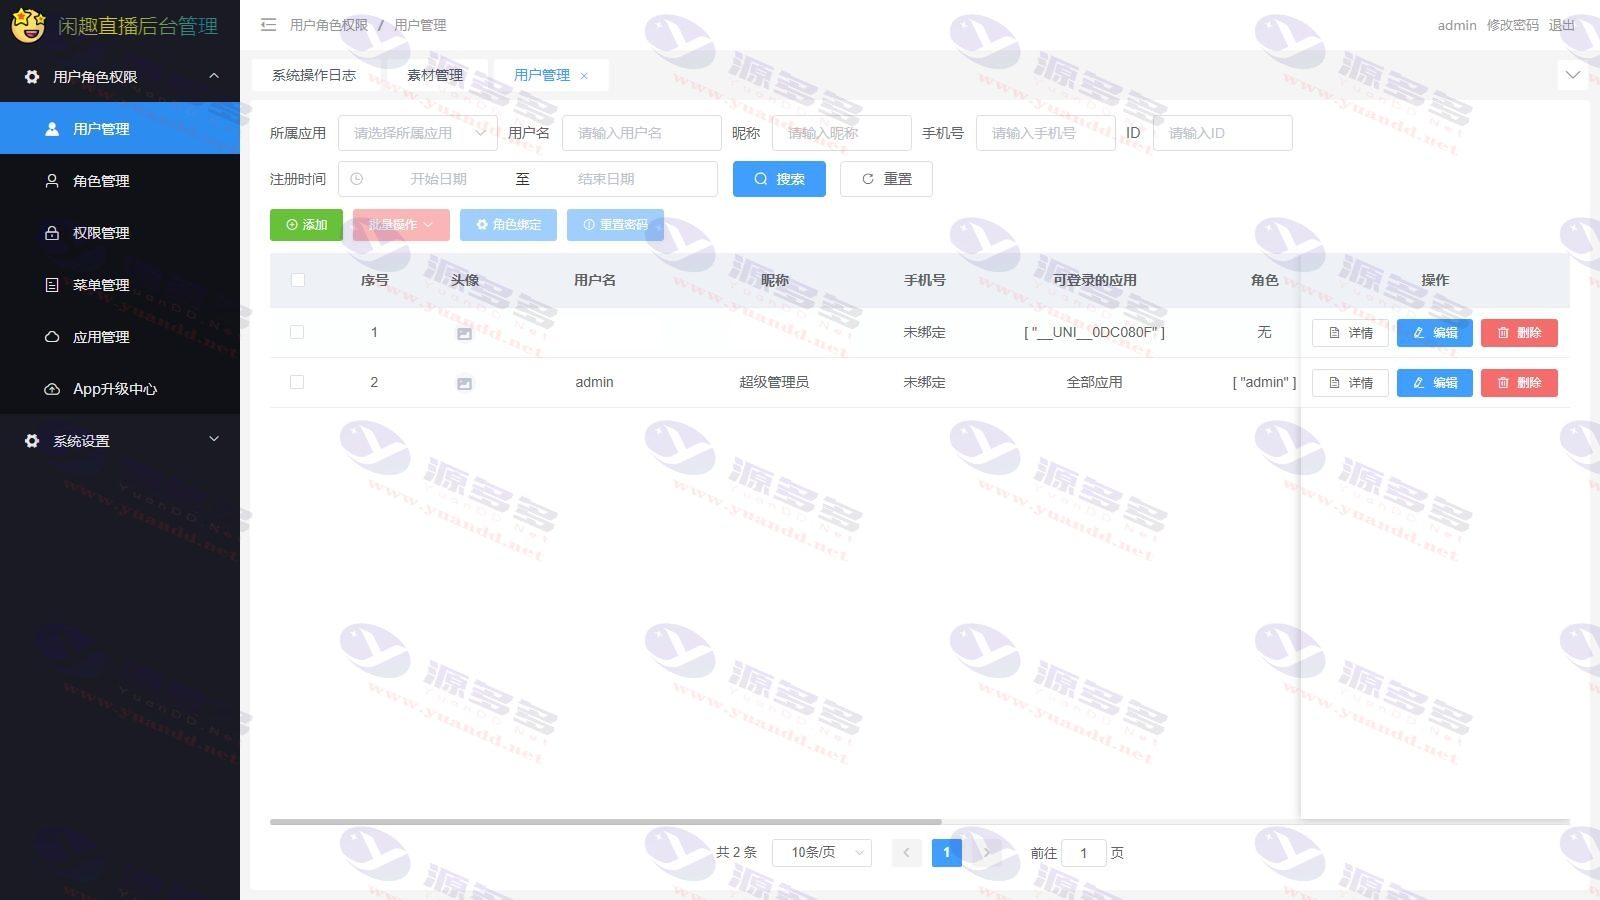
Task: Click the app logo emoji icon
Action: (x=28, y=25)
